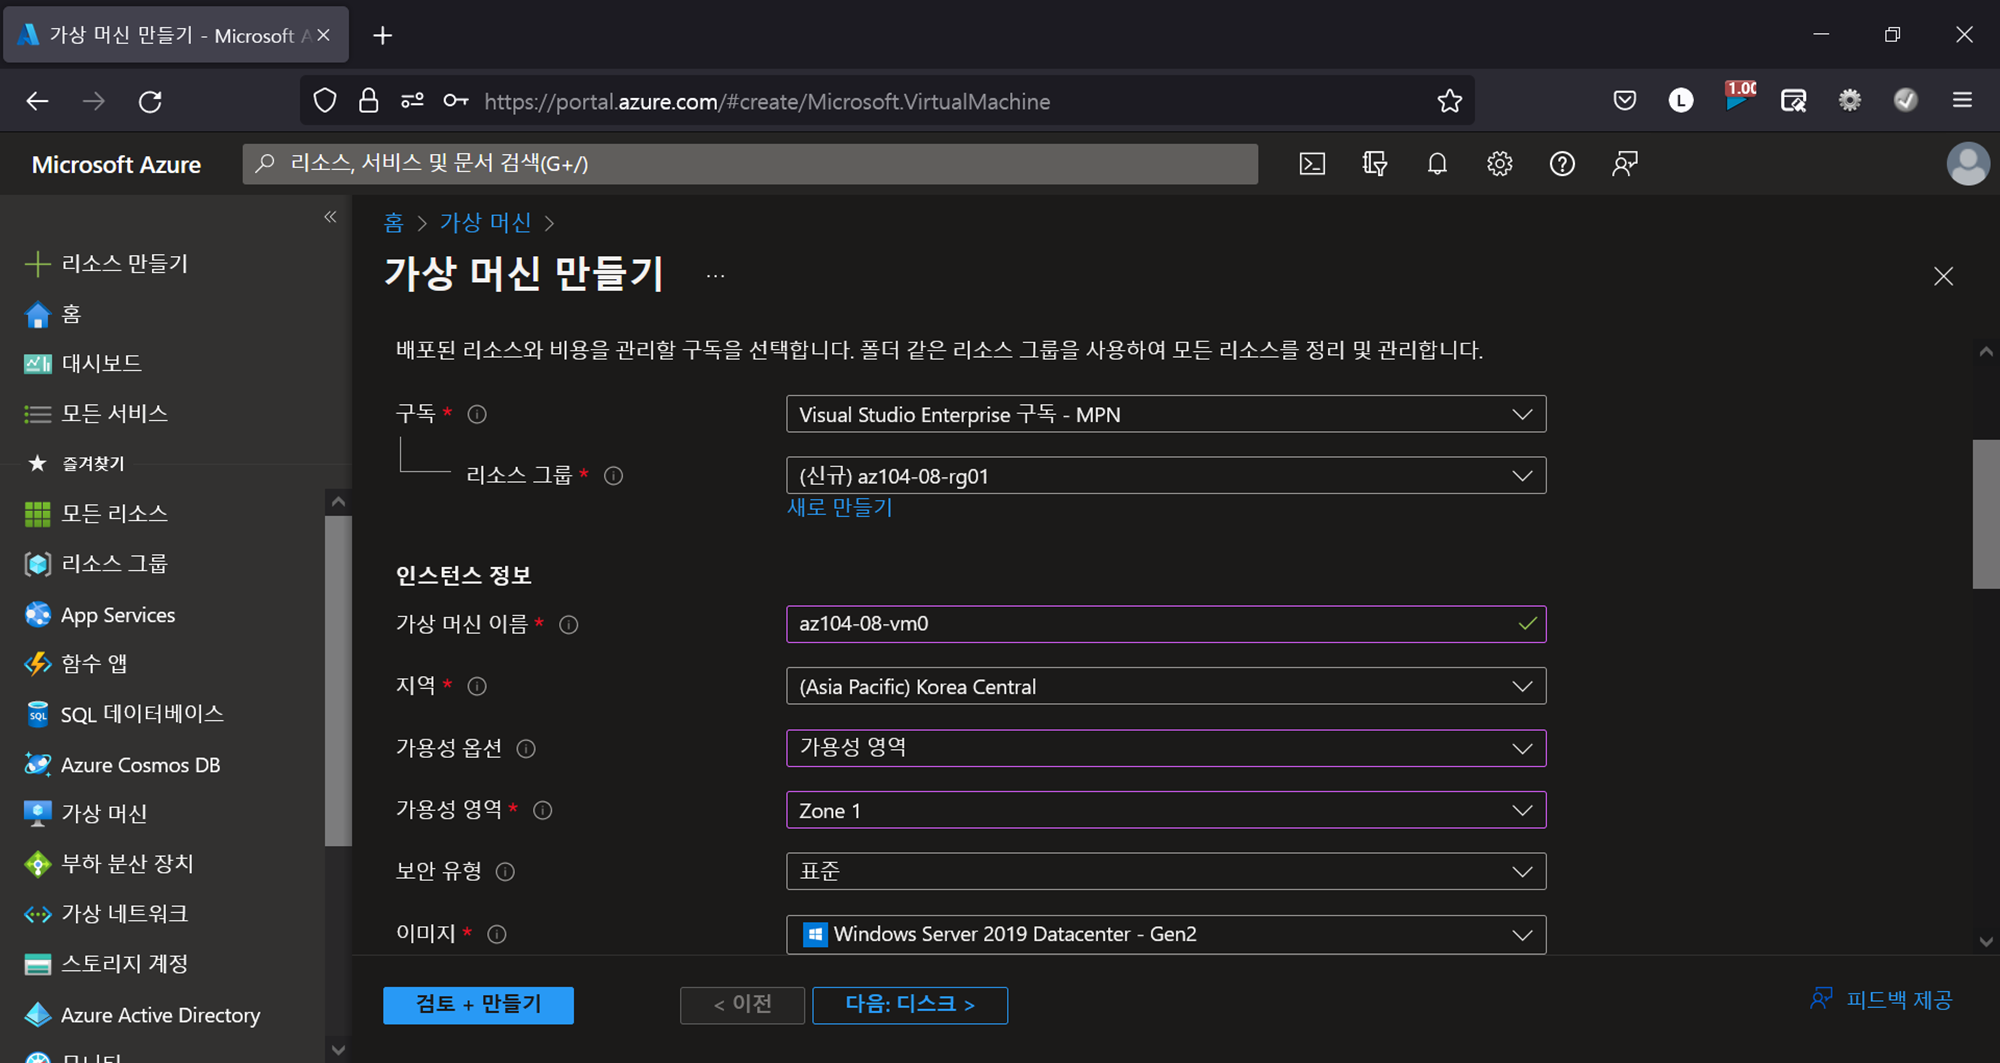
Task: Click the 가상 머신 breadcrumb link
Action: click(x=486, y=222)
